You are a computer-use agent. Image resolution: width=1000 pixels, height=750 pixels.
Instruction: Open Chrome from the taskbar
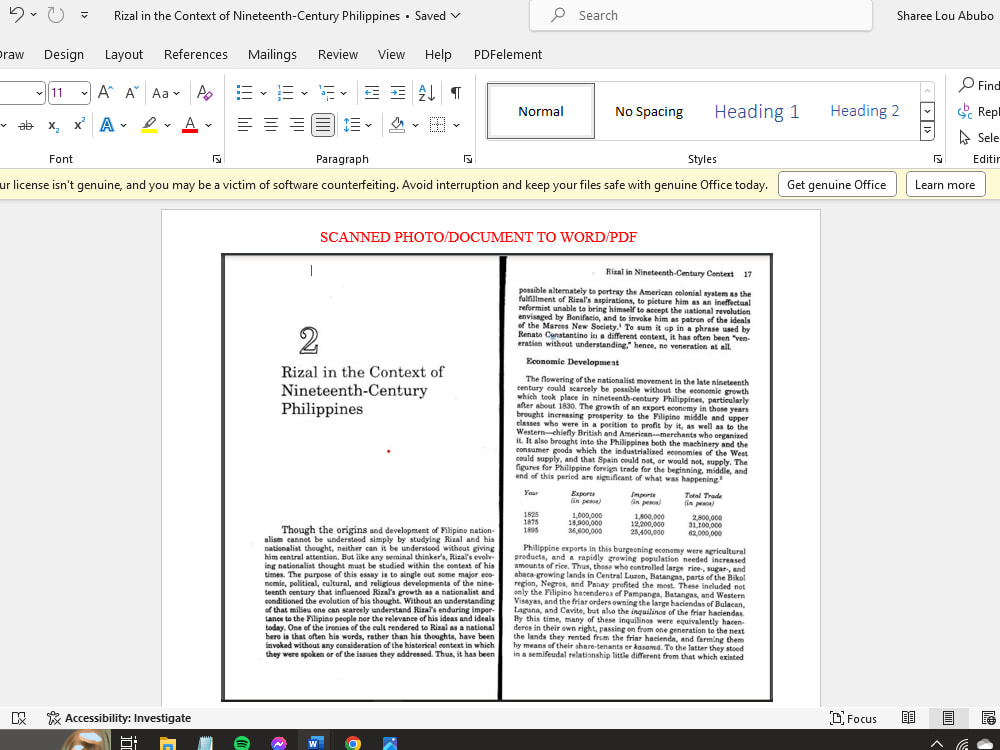[353, 743]
